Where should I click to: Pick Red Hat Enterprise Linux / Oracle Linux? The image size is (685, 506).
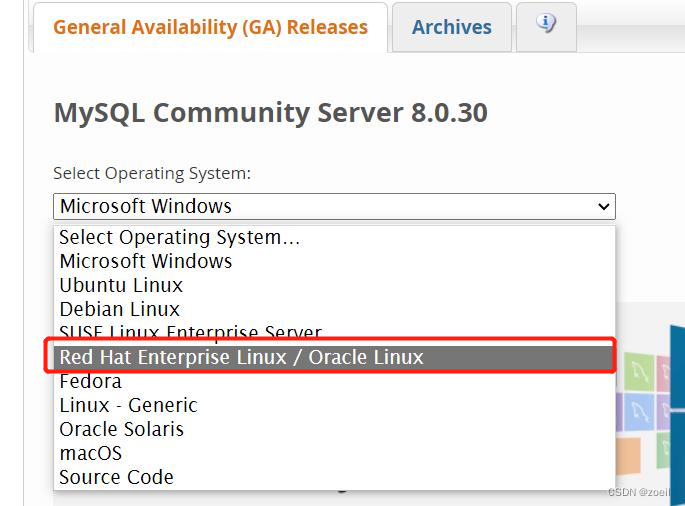click(334, 357)
